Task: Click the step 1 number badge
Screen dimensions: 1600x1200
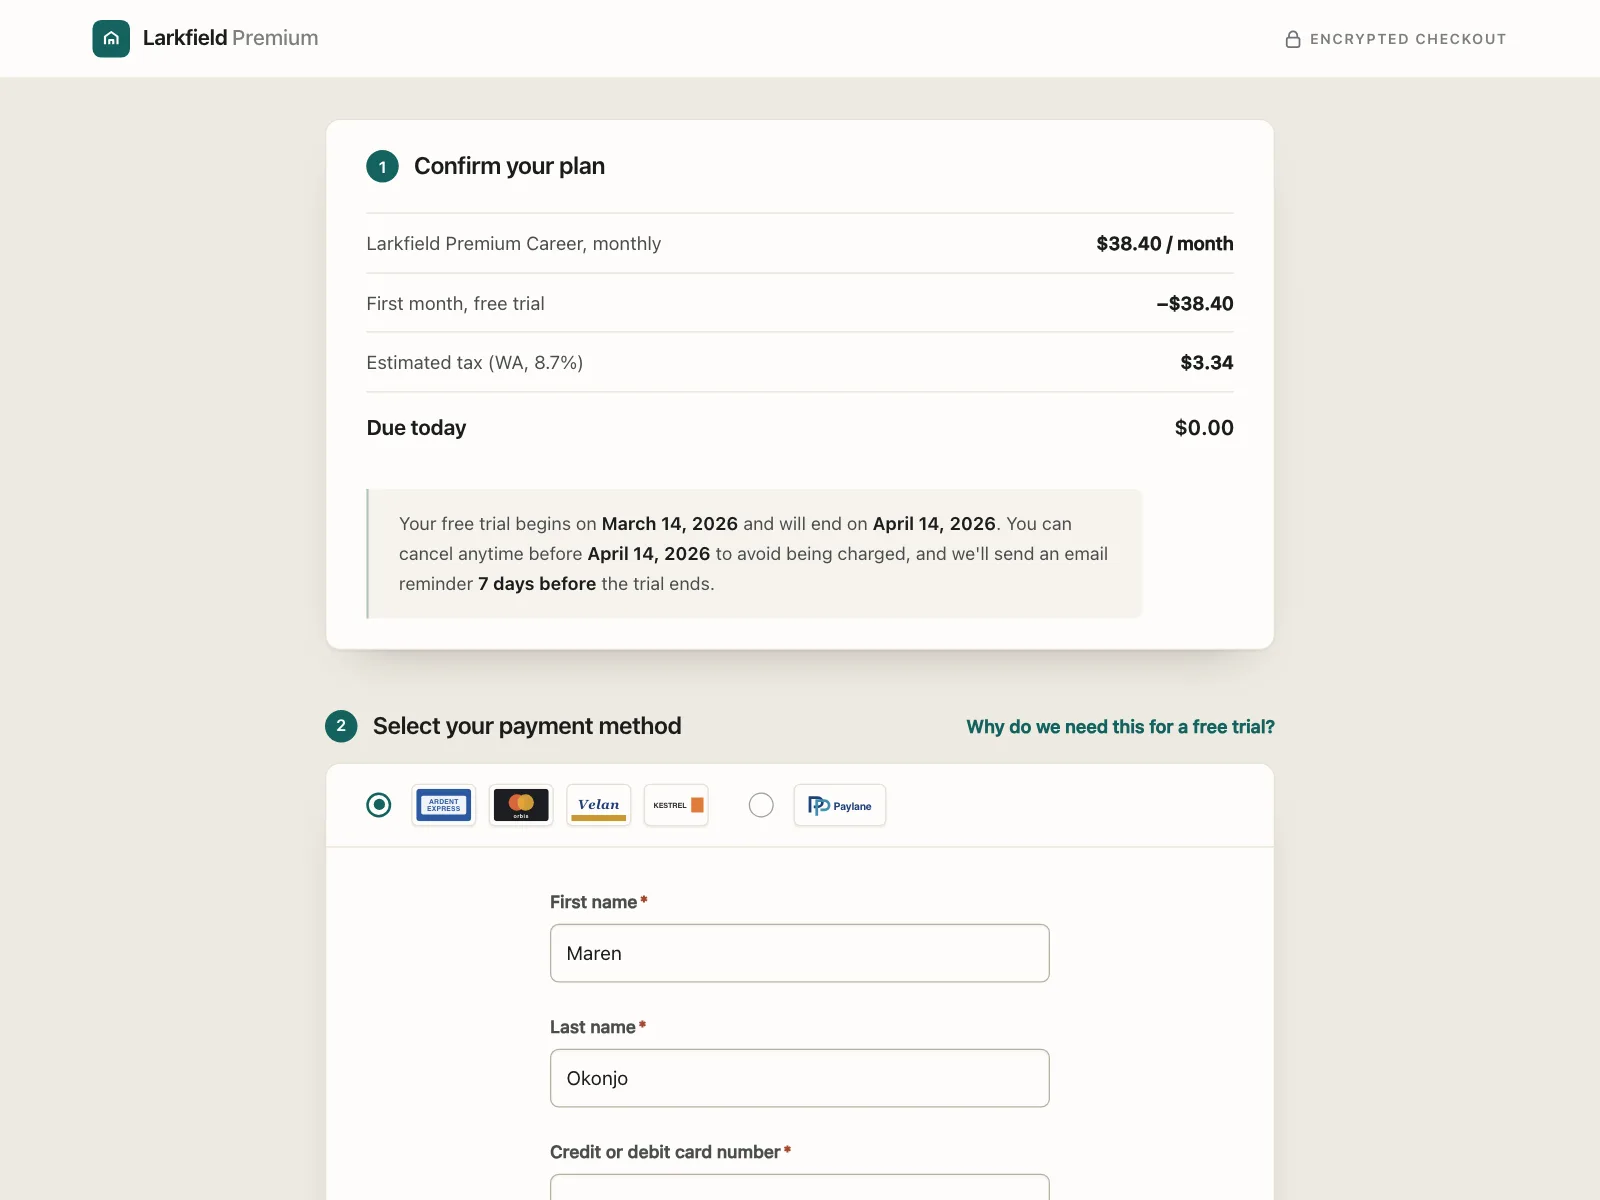Action: point(382,166)
